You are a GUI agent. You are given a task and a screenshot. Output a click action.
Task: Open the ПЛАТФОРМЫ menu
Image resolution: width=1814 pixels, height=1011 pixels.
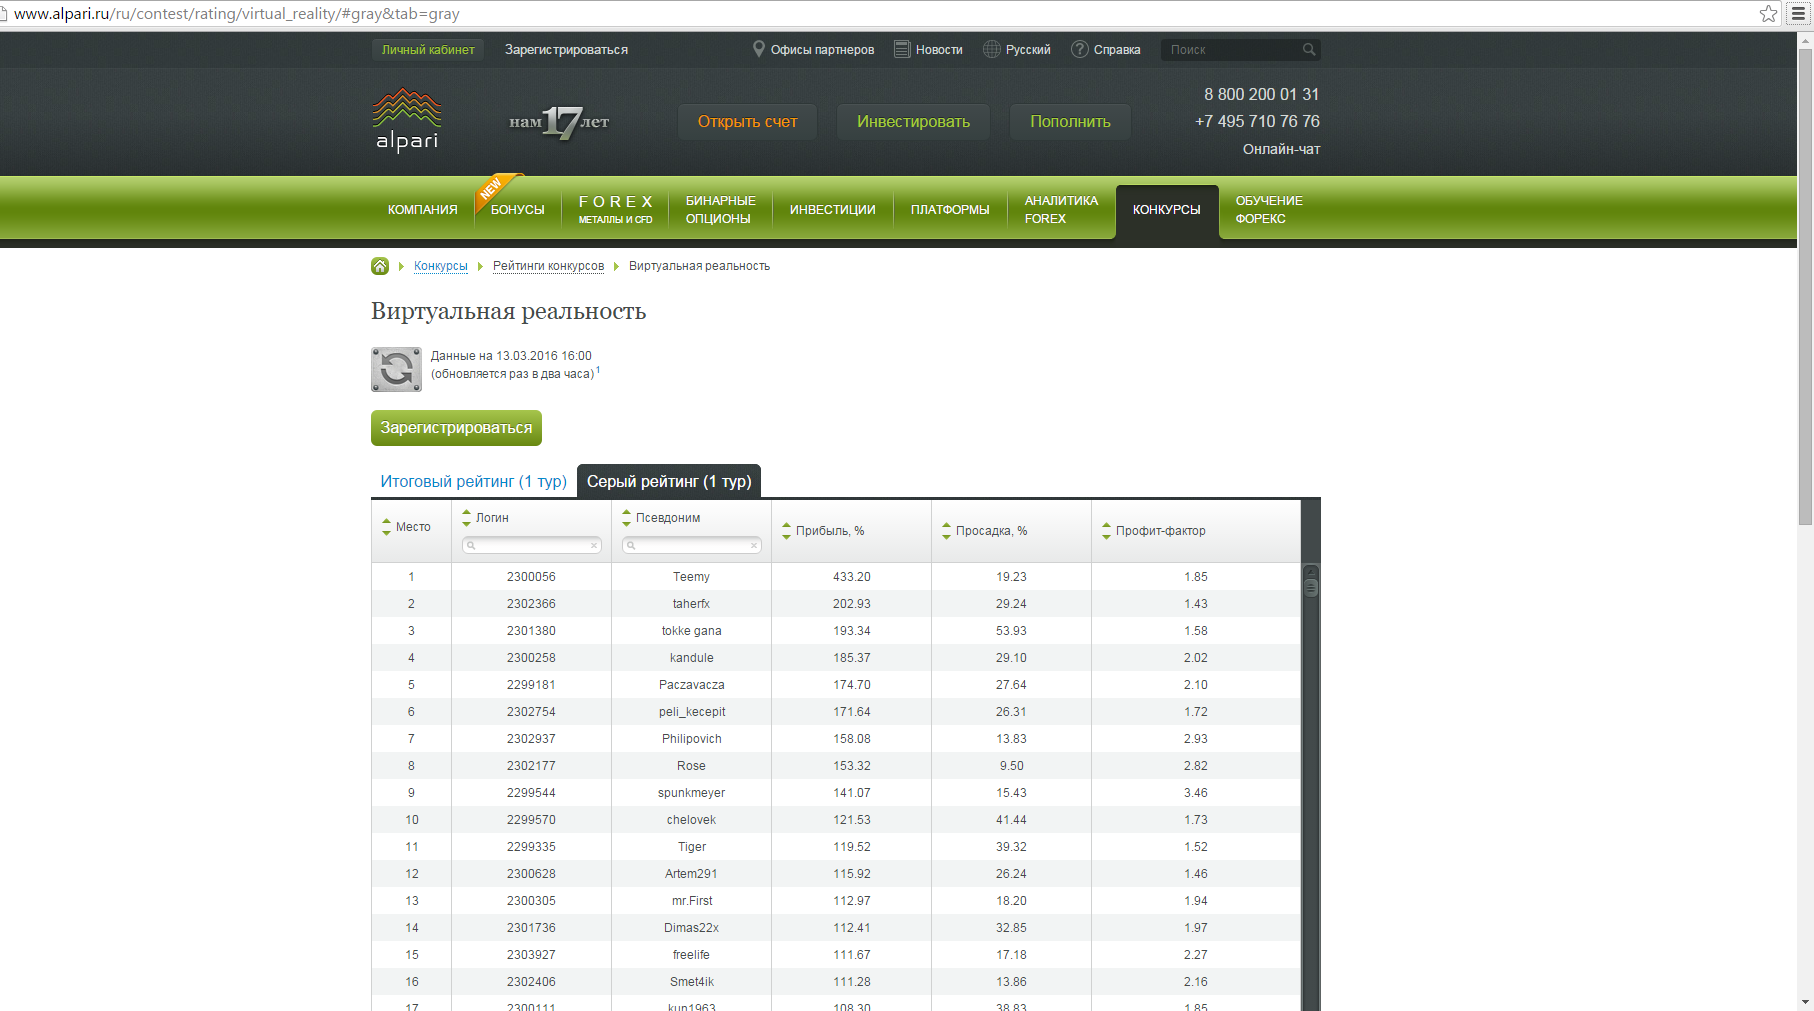point(950,210)
